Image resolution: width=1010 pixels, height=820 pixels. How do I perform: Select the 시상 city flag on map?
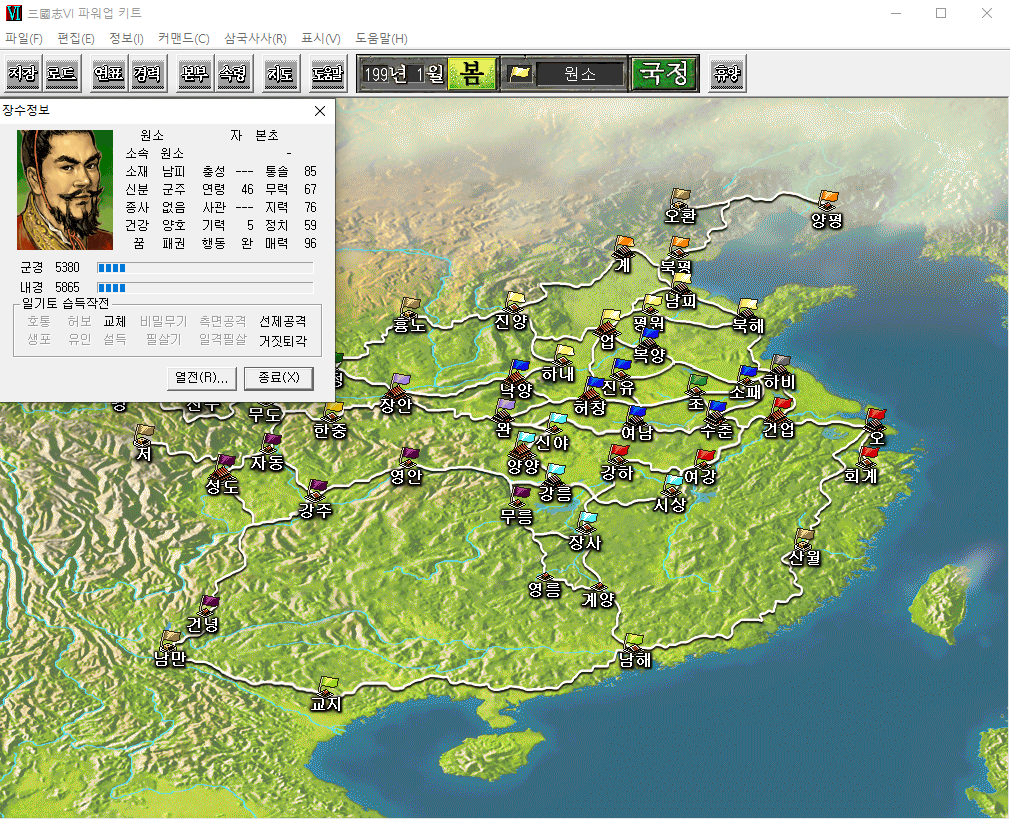point(673,484)
